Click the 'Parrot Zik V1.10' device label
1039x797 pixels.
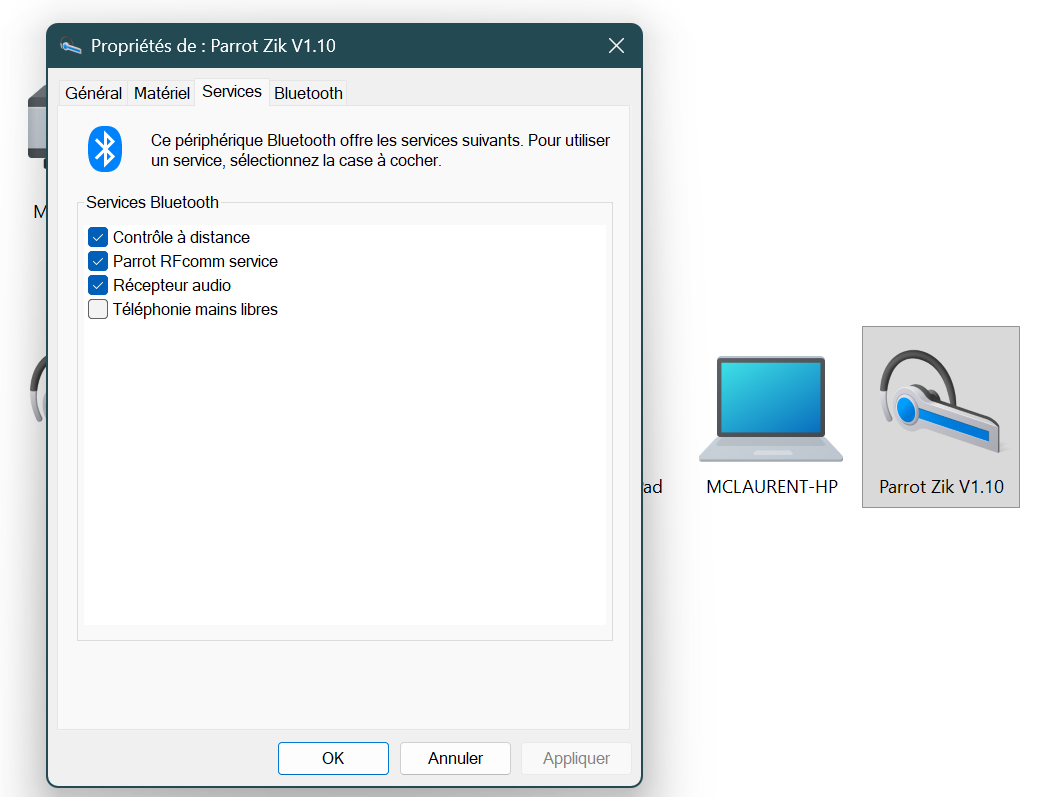[x=941, y=487]
